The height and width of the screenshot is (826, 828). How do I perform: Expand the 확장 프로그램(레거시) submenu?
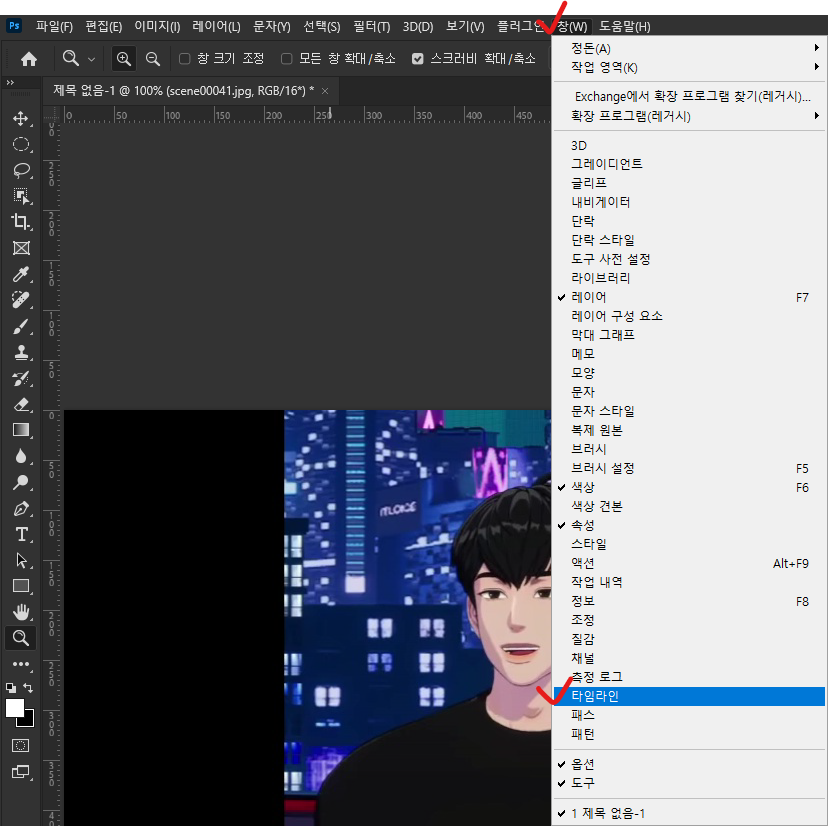tap(689, 116)
